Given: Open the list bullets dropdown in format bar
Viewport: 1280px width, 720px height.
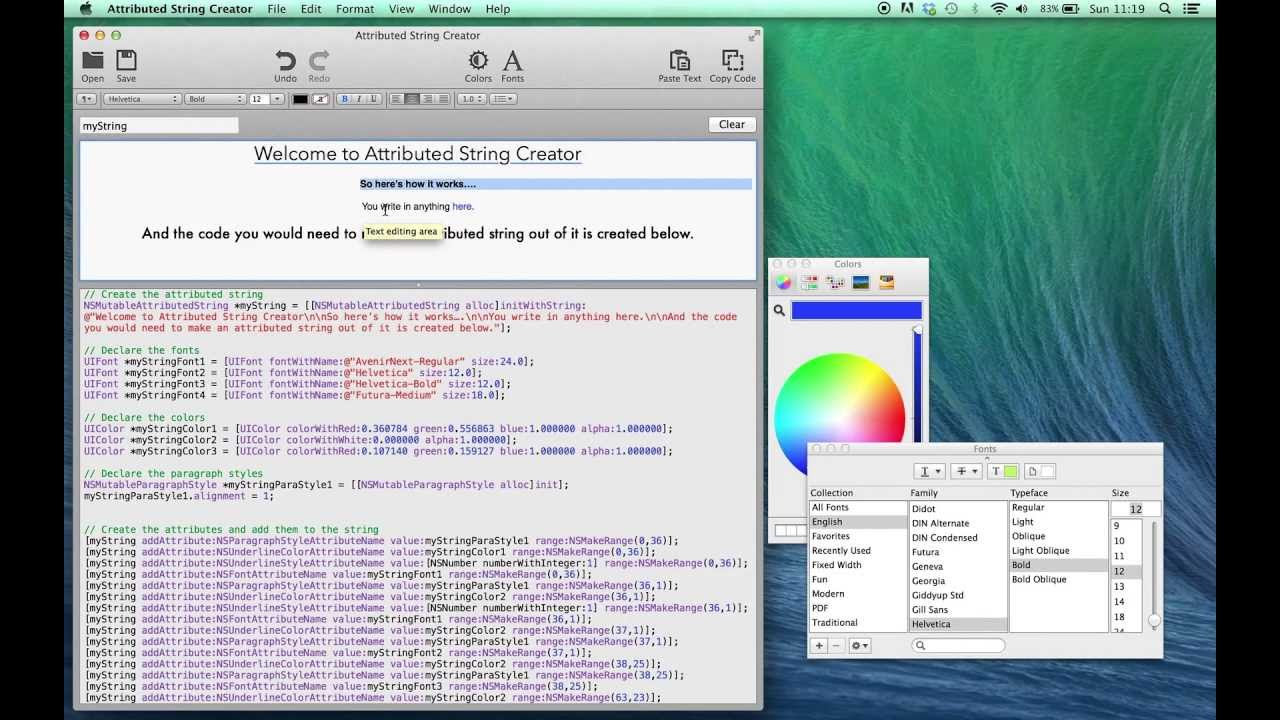Looking at the screenshot, I should click(x=503, y=99).
